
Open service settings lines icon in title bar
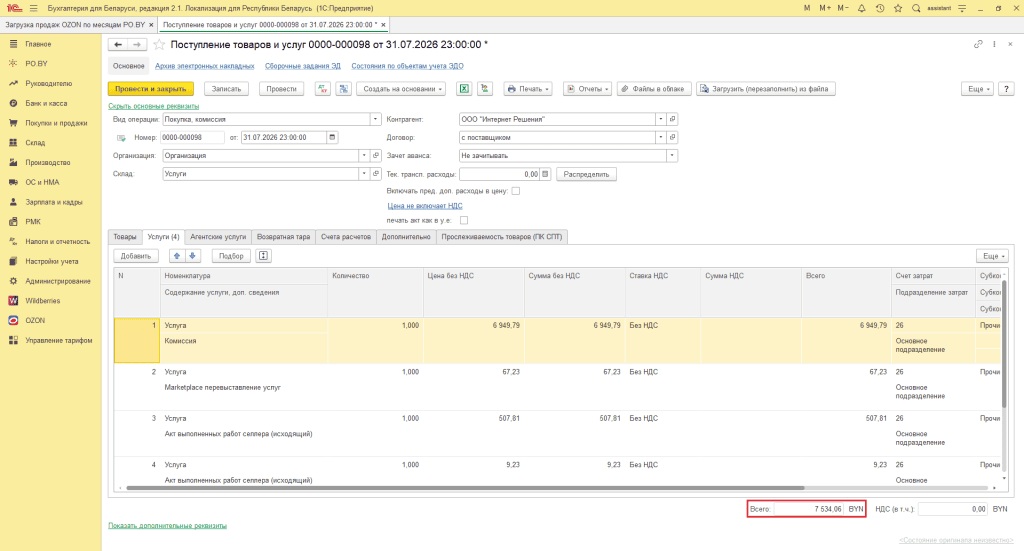pos(962,8)
